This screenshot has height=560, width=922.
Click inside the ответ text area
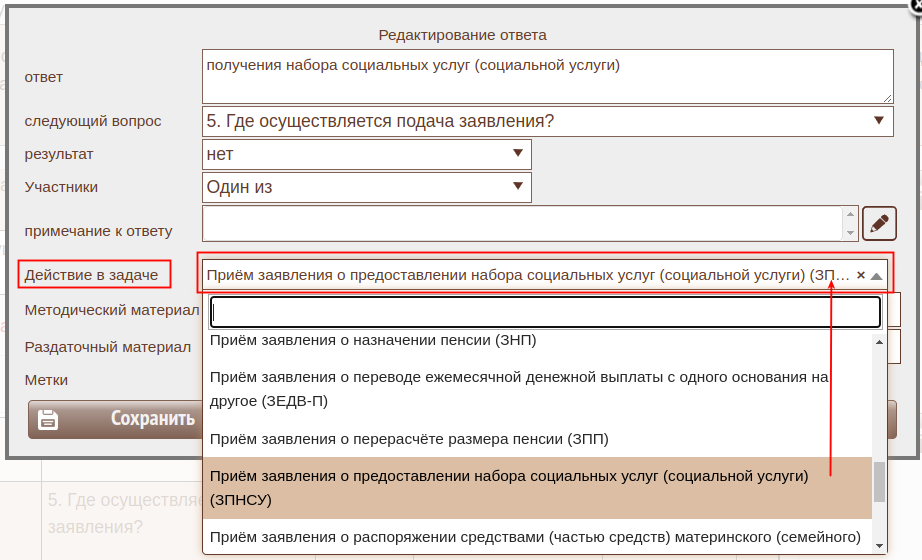(546, 76)
